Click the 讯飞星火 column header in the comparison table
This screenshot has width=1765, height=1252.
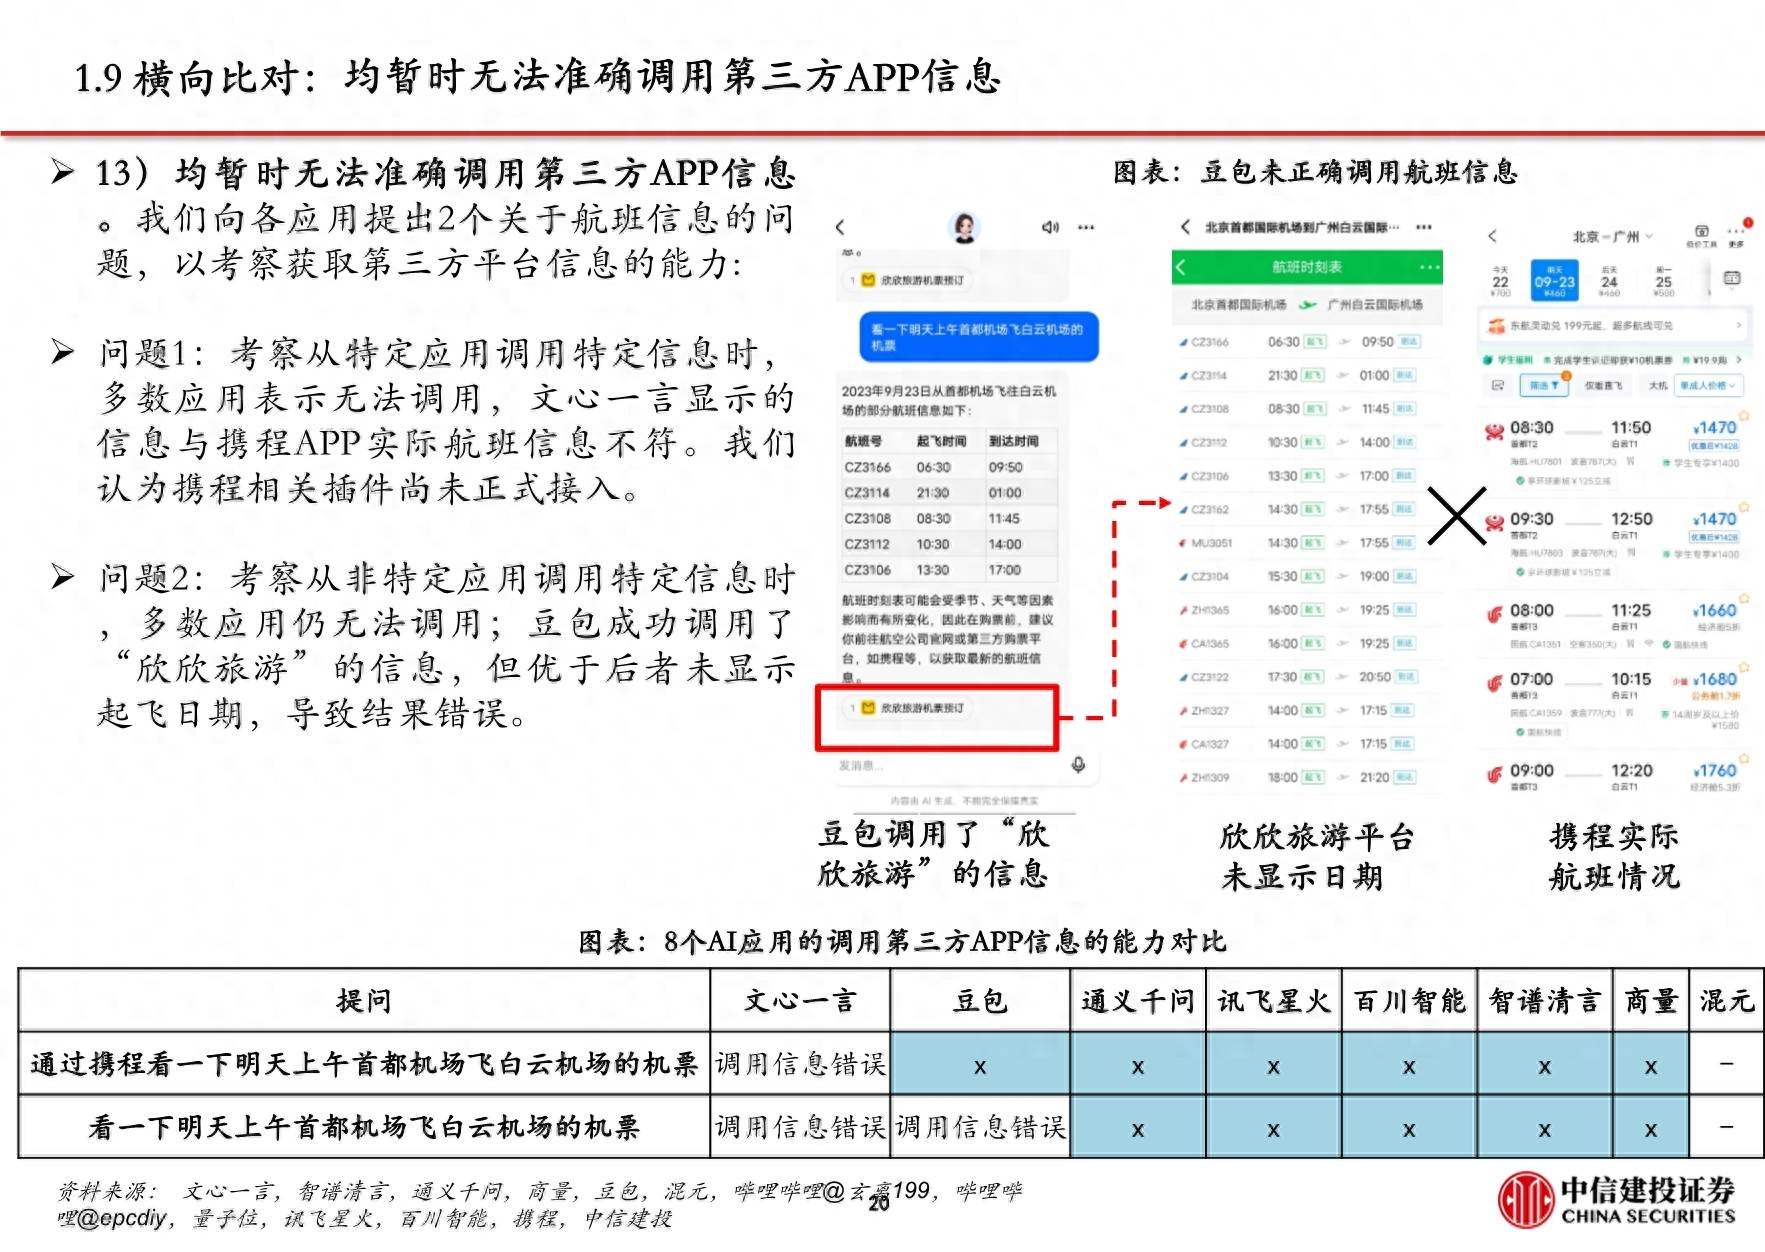(1273, 1001)
